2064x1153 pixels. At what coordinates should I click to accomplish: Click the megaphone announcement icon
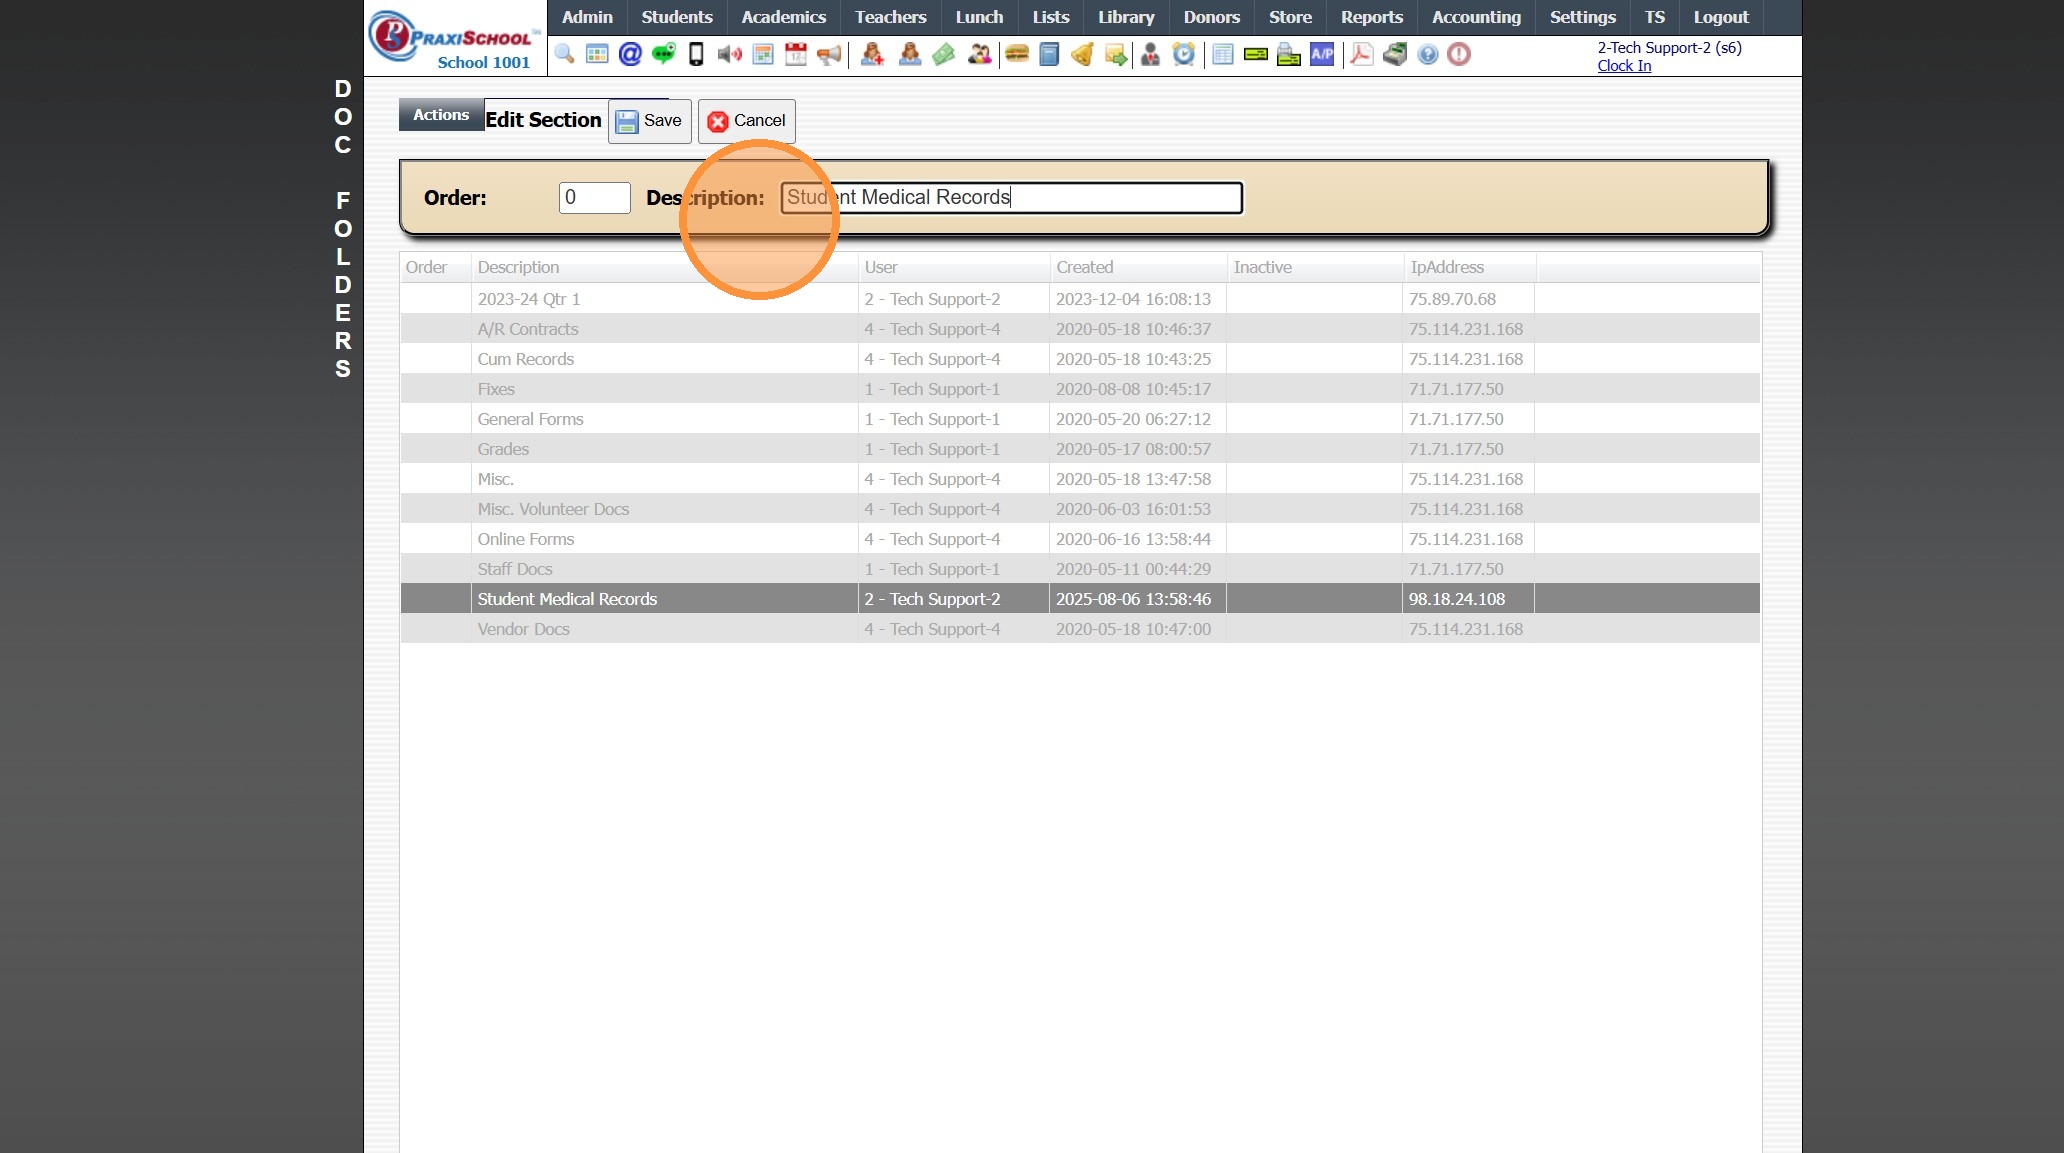(x=829, y=54)
